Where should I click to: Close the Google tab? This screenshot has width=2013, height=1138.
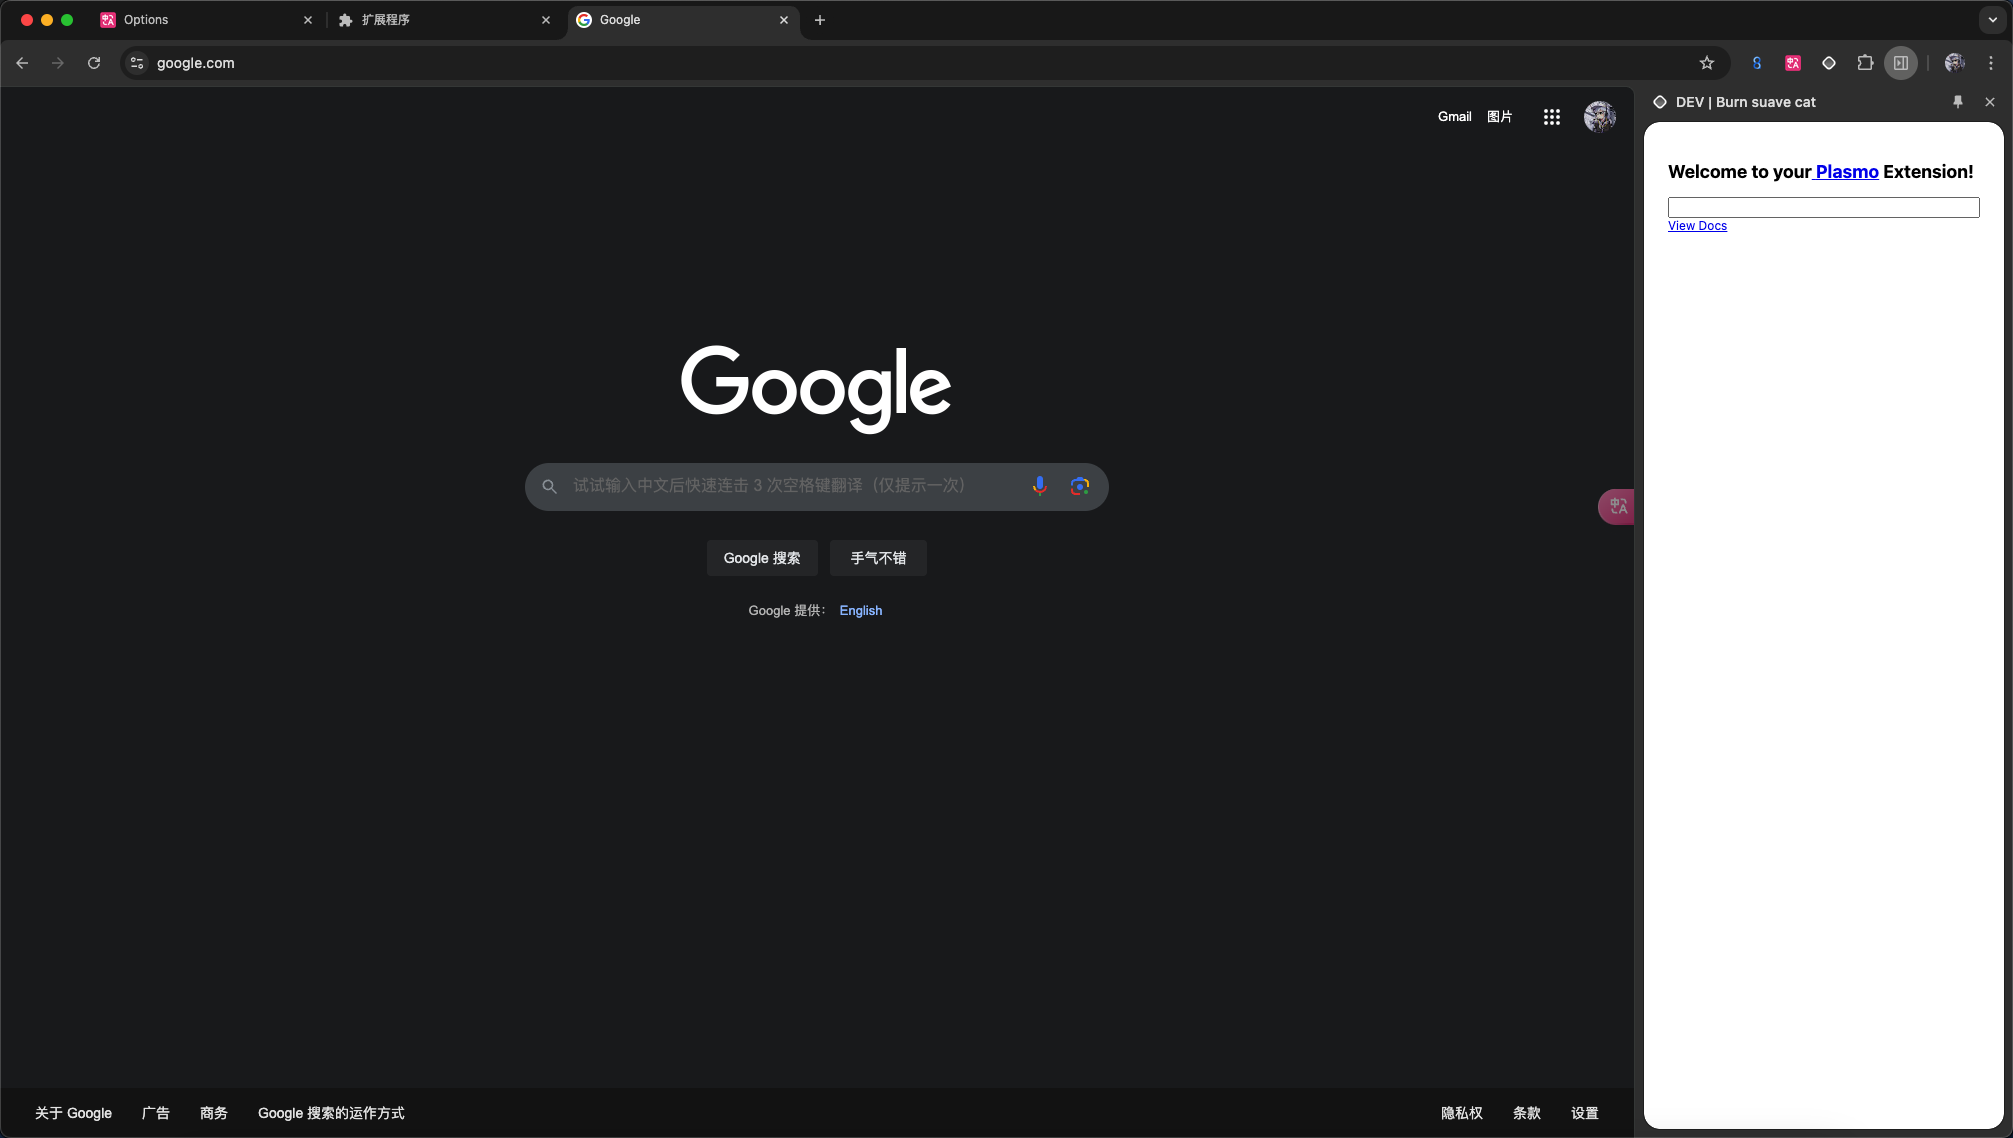784,20
